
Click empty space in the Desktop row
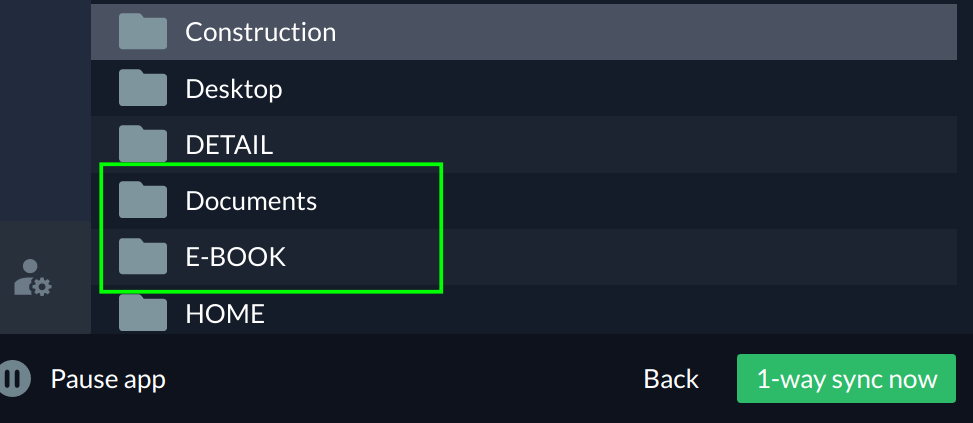(650, 88)
